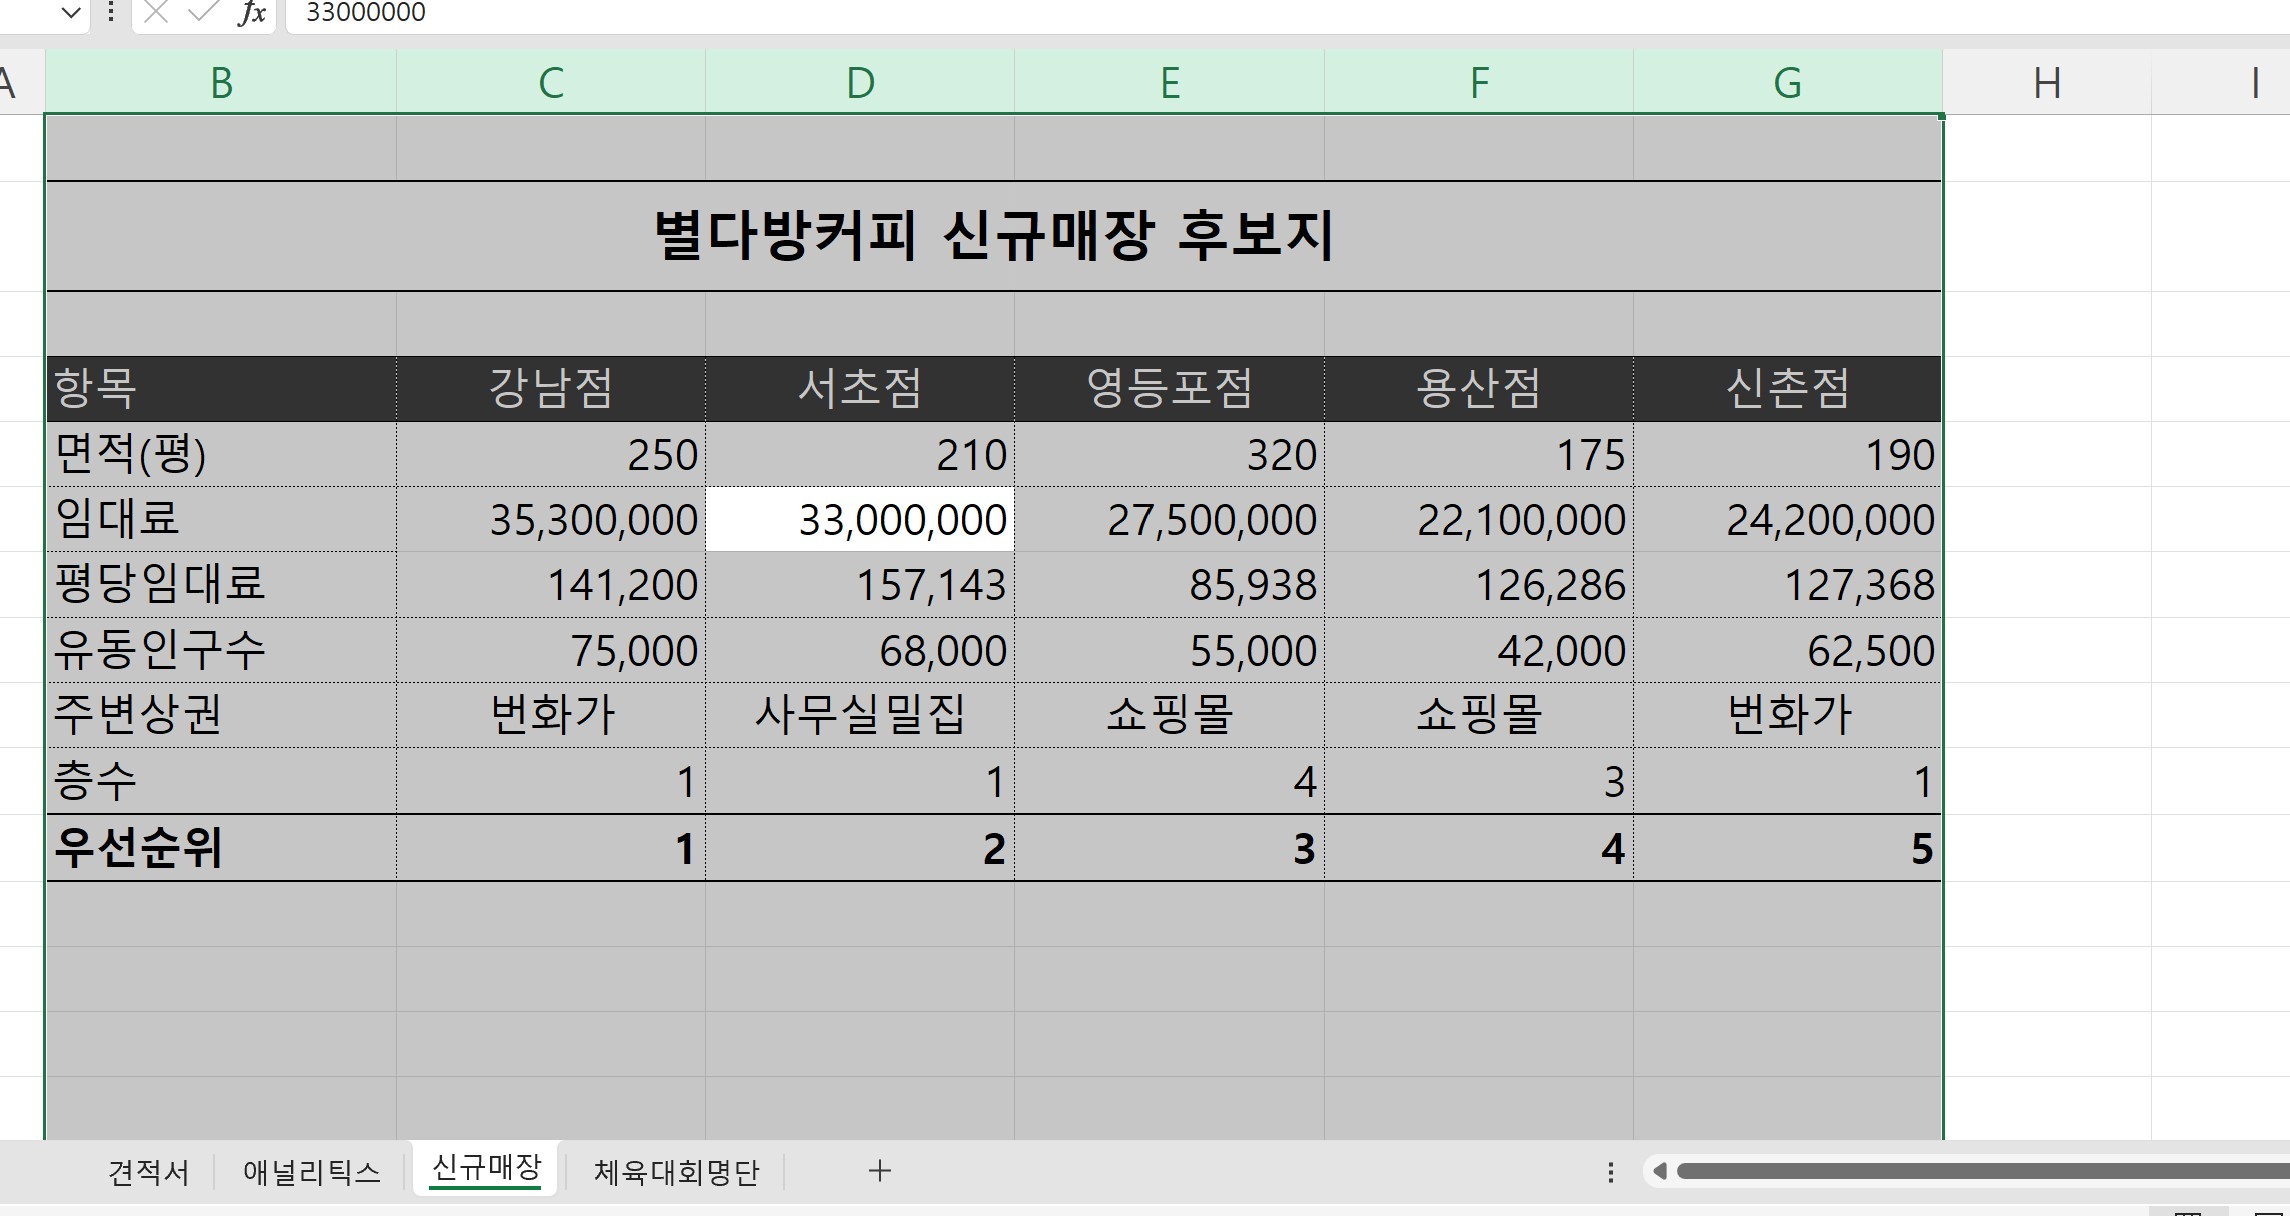This screenshot has height=1216, width=2290.
Task: Click the 항목 header cell
Action: click(x=221, y=388)
